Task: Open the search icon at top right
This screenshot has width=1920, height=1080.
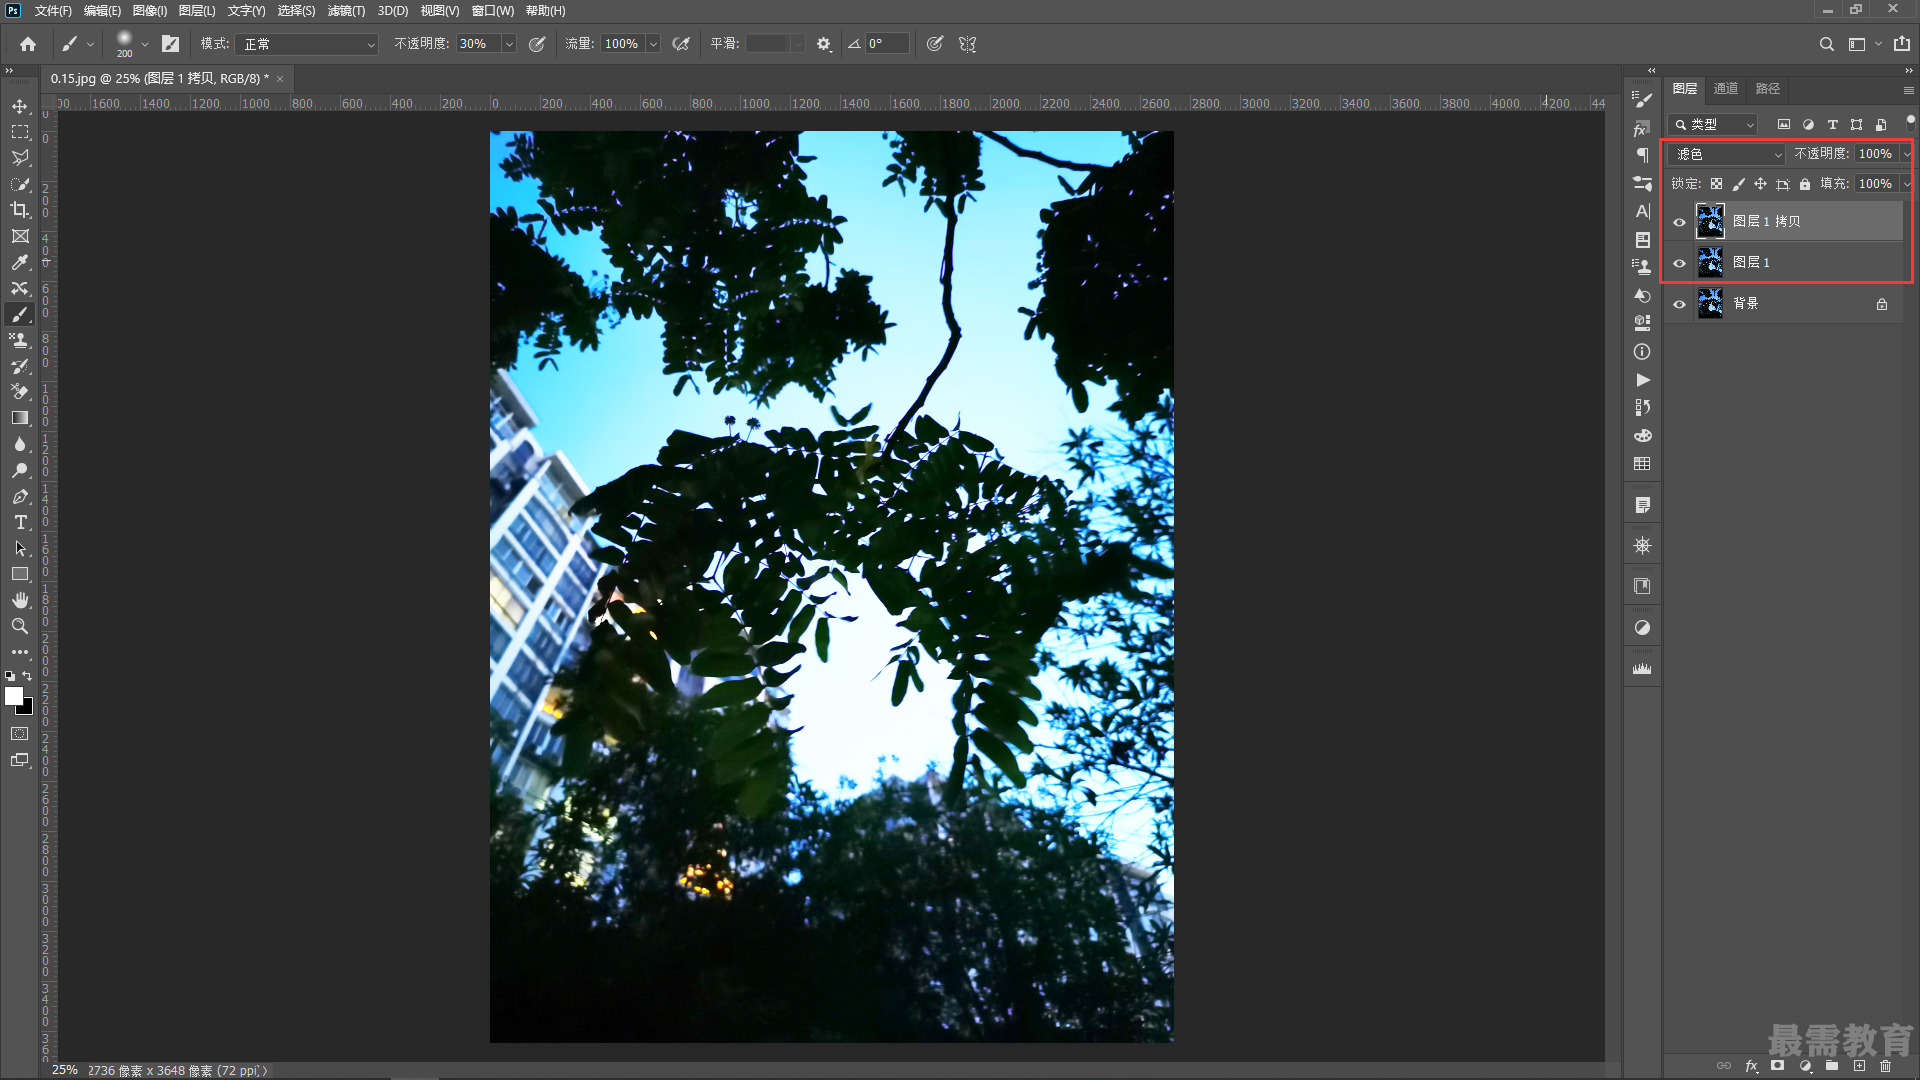Action: click(1826, 44)
